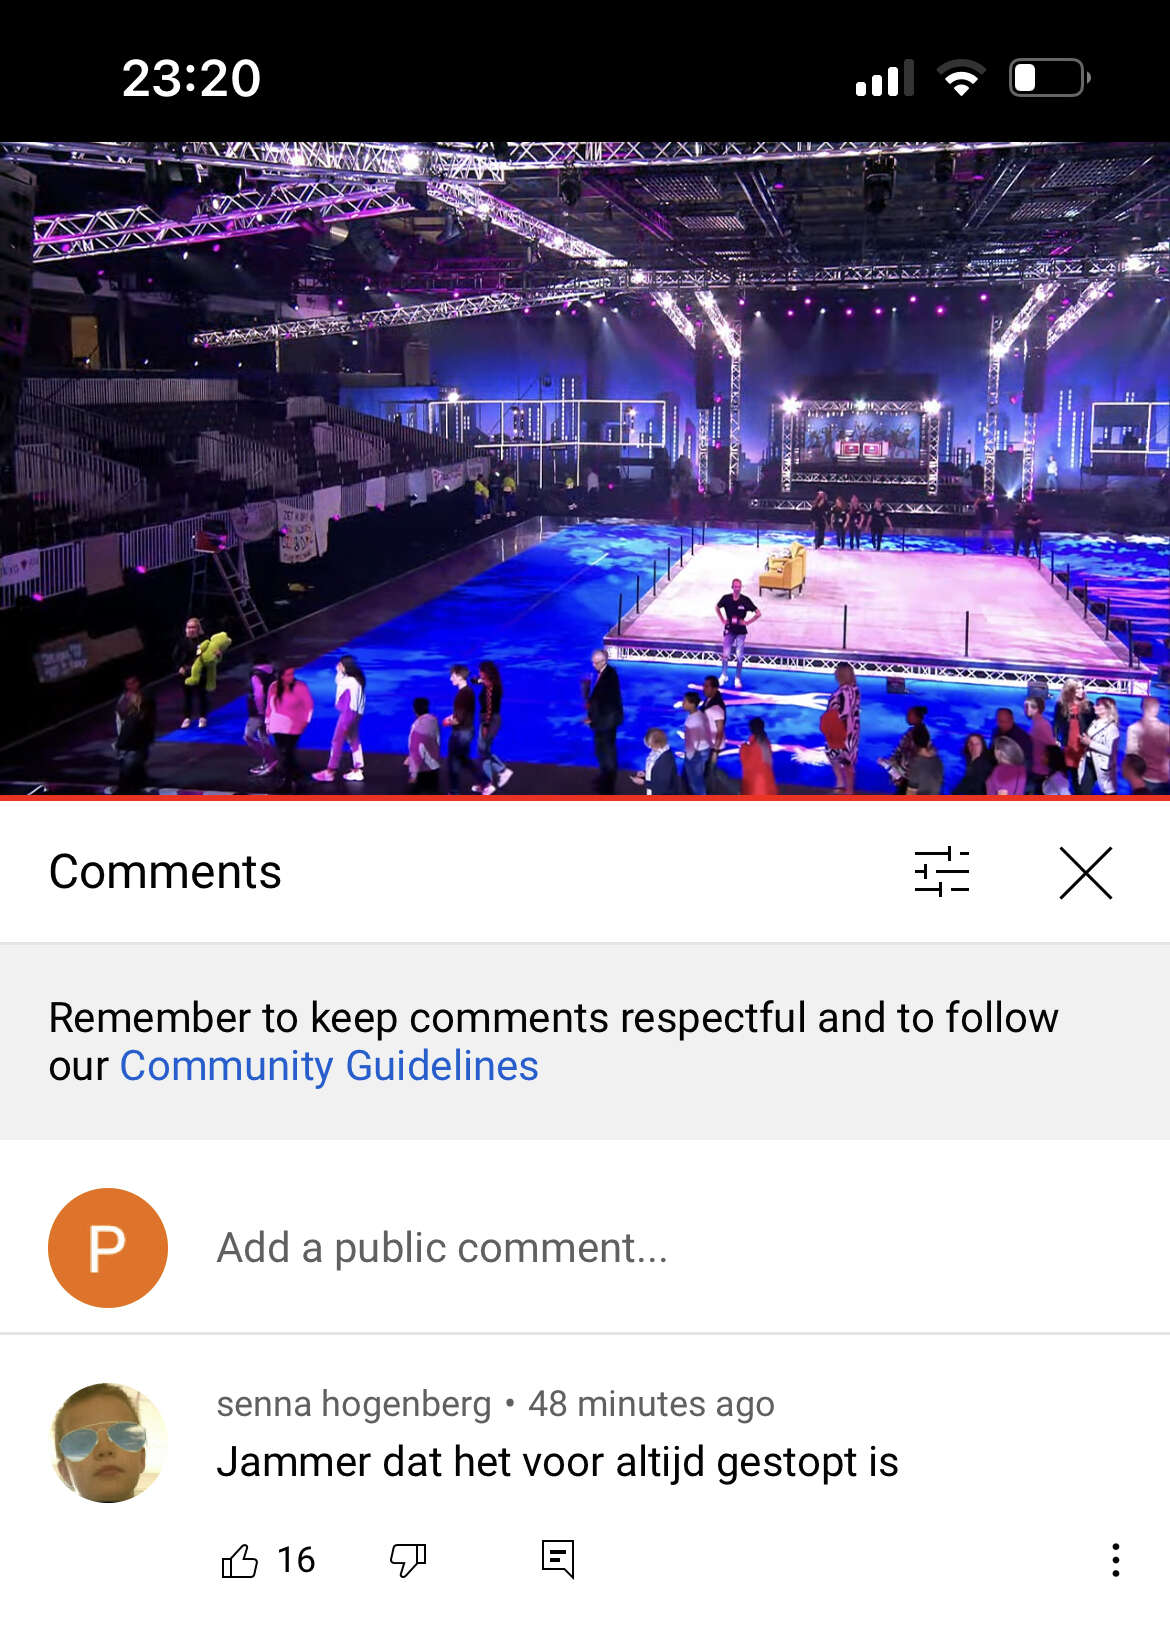Image resolution: width=1170 pixels, height=1632 pixels.
Task: Tap the cellular signal bars icon
Action: click(x=885, y=78)
